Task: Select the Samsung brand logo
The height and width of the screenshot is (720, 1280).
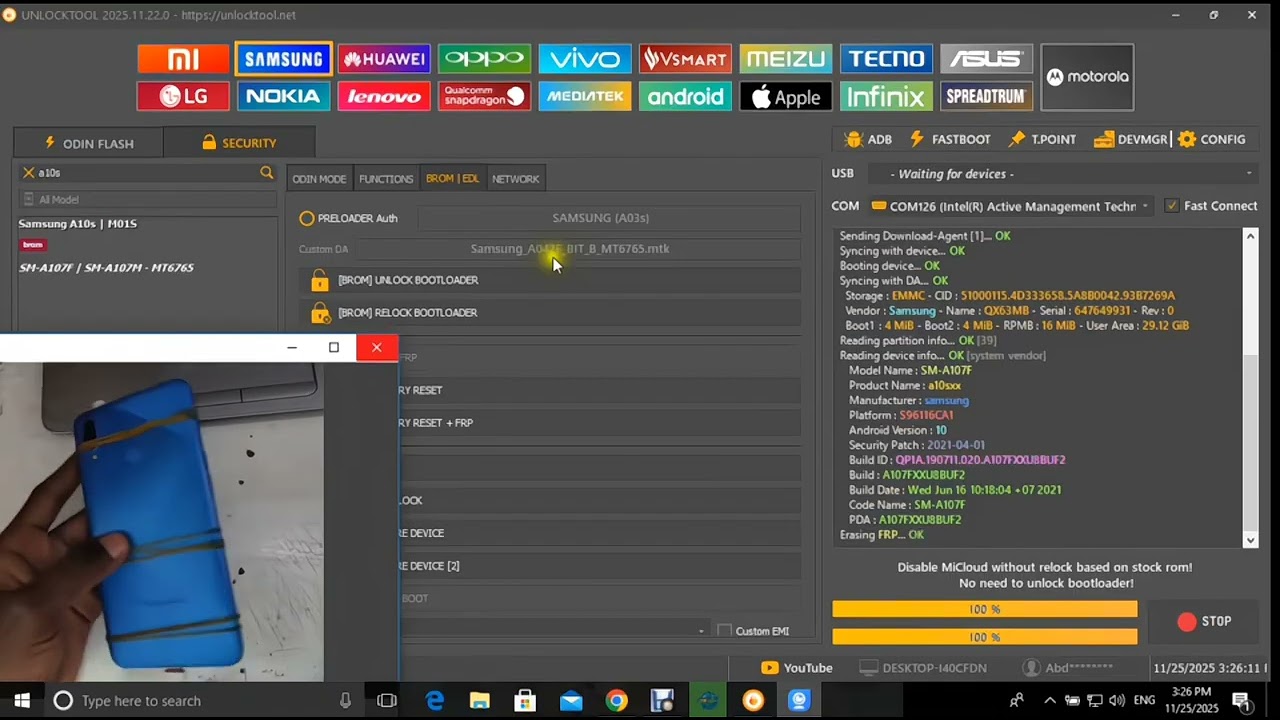Action: pos(284,59)
